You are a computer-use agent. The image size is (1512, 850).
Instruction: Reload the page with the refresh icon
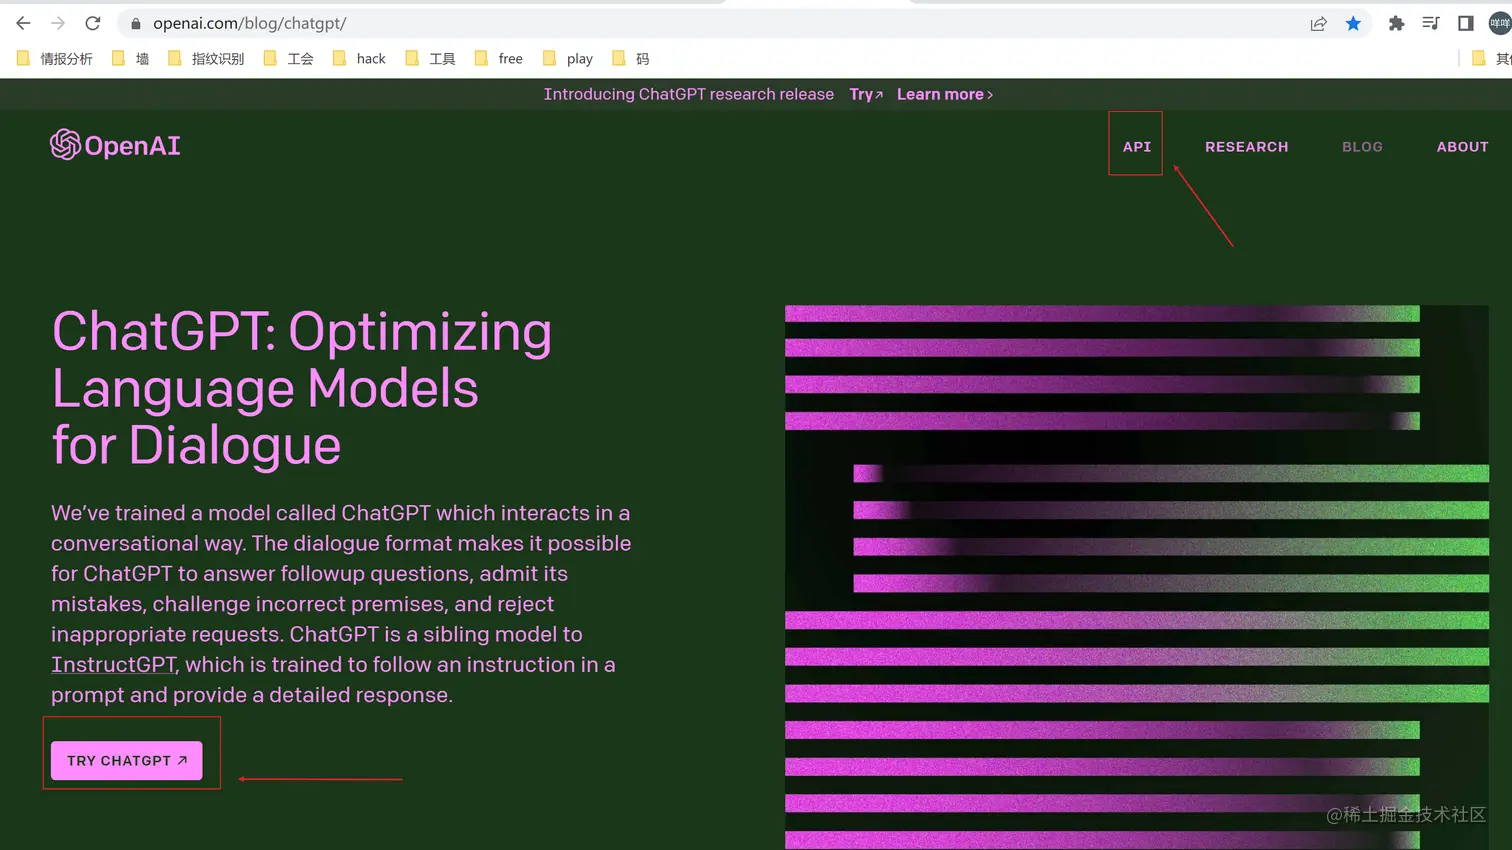[x=93, y=23]
